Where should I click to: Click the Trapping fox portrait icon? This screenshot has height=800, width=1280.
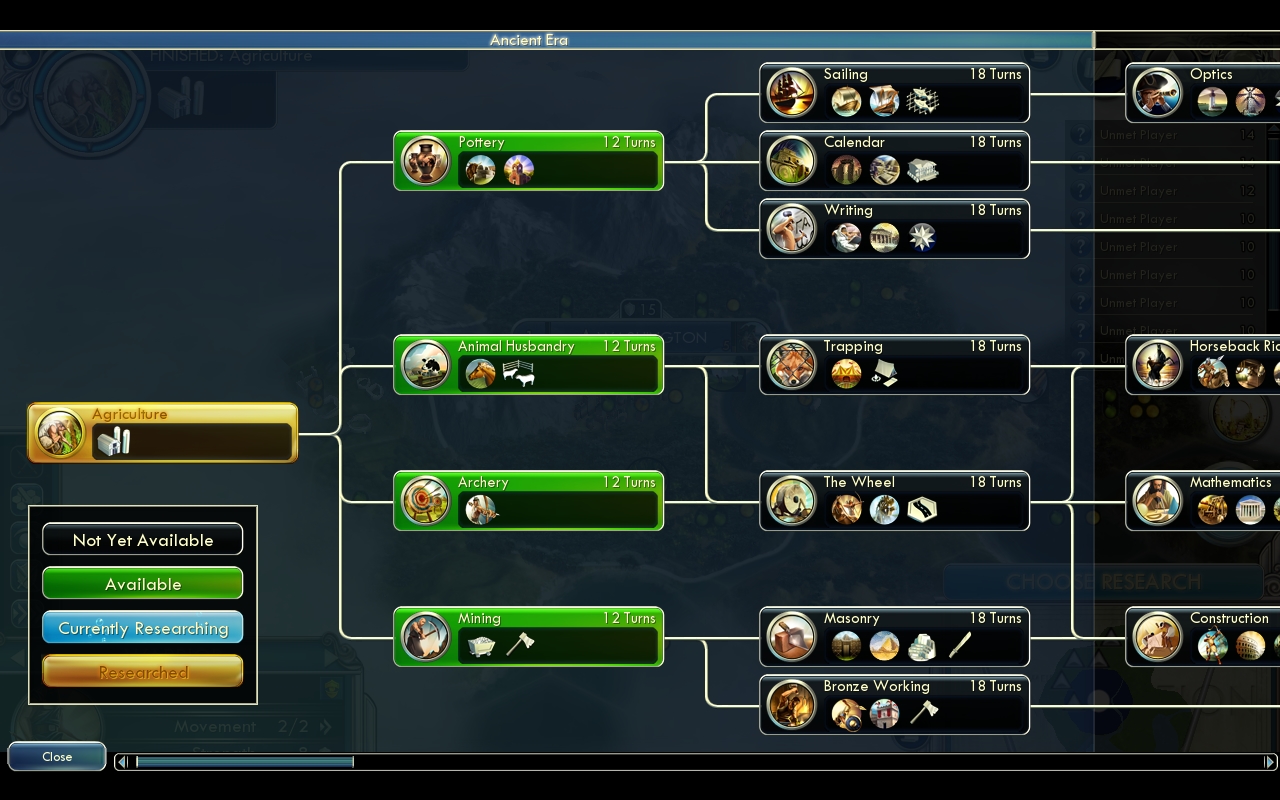pyautogui.click(x=791, y=365)
